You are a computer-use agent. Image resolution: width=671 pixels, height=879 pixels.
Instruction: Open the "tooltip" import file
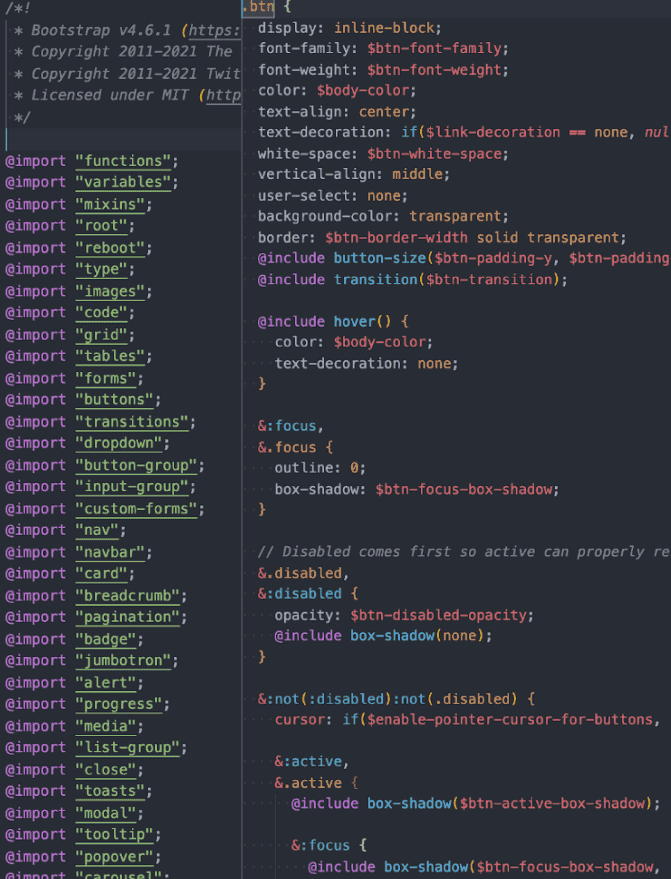(117, 834)
